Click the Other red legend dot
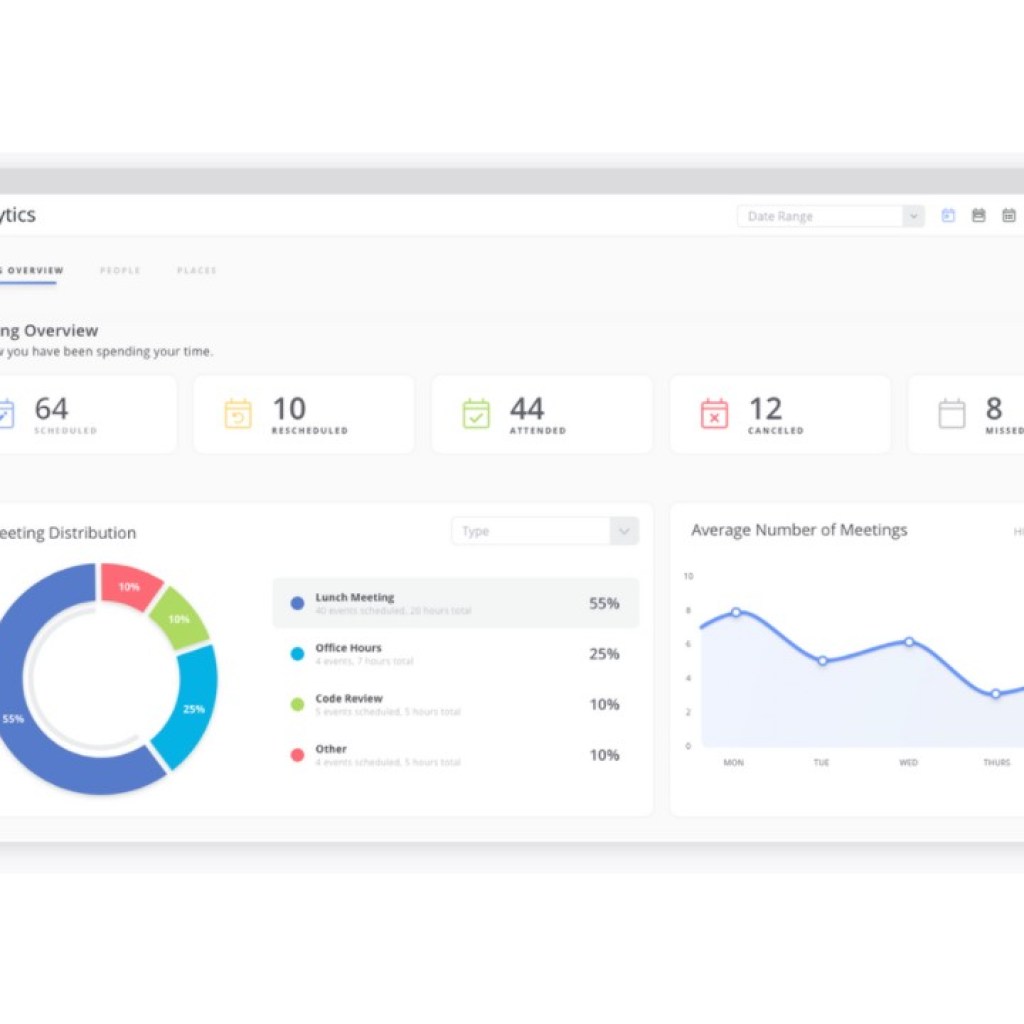The image size is (1024, 1024). point(297,755)
